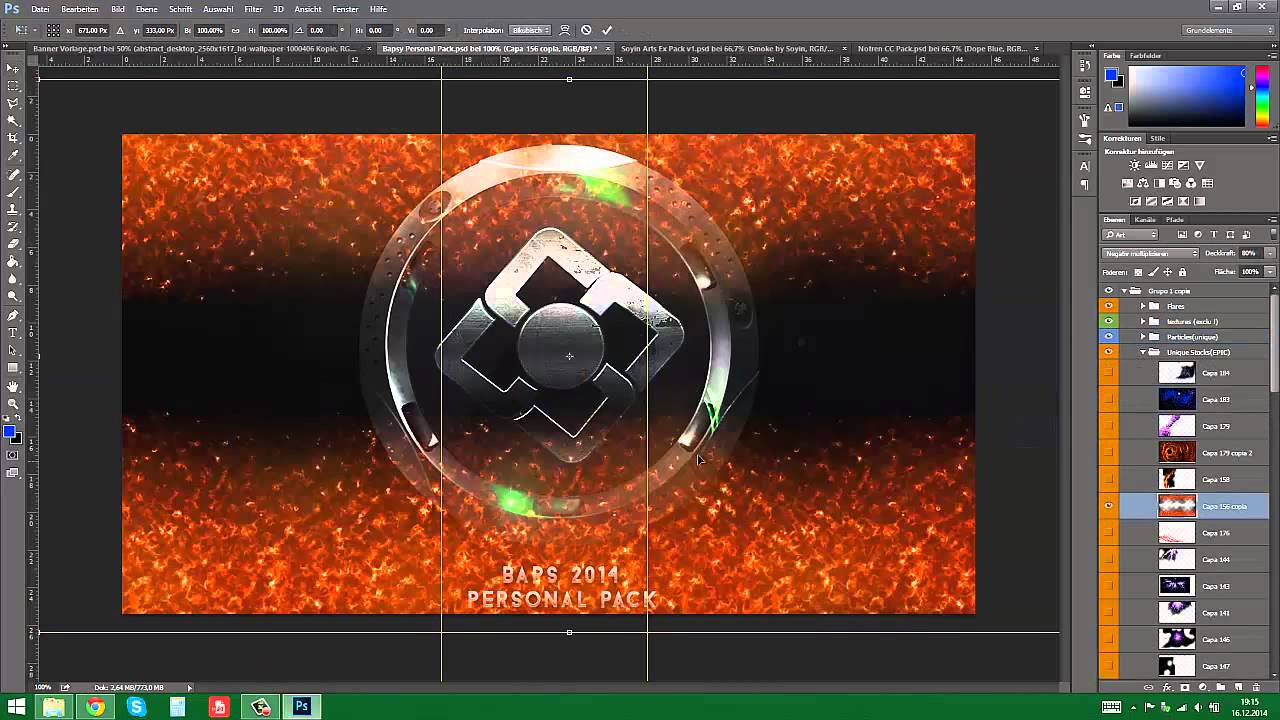Open Grundelemente workspace dropdown
1280x720 pixels.
1228,30
